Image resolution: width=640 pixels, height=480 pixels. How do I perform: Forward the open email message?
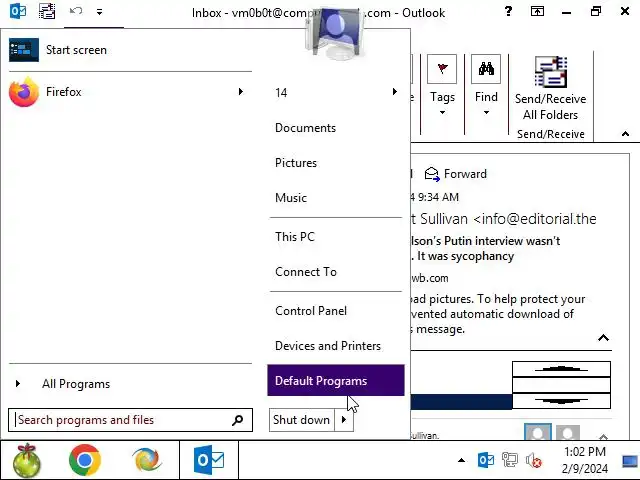(456, 174)
